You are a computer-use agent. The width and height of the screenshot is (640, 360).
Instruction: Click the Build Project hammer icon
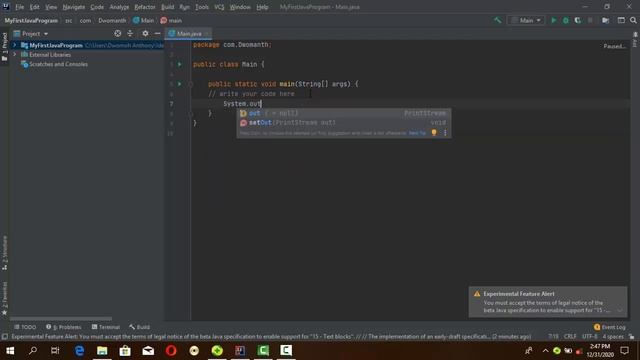pos(497,20)
